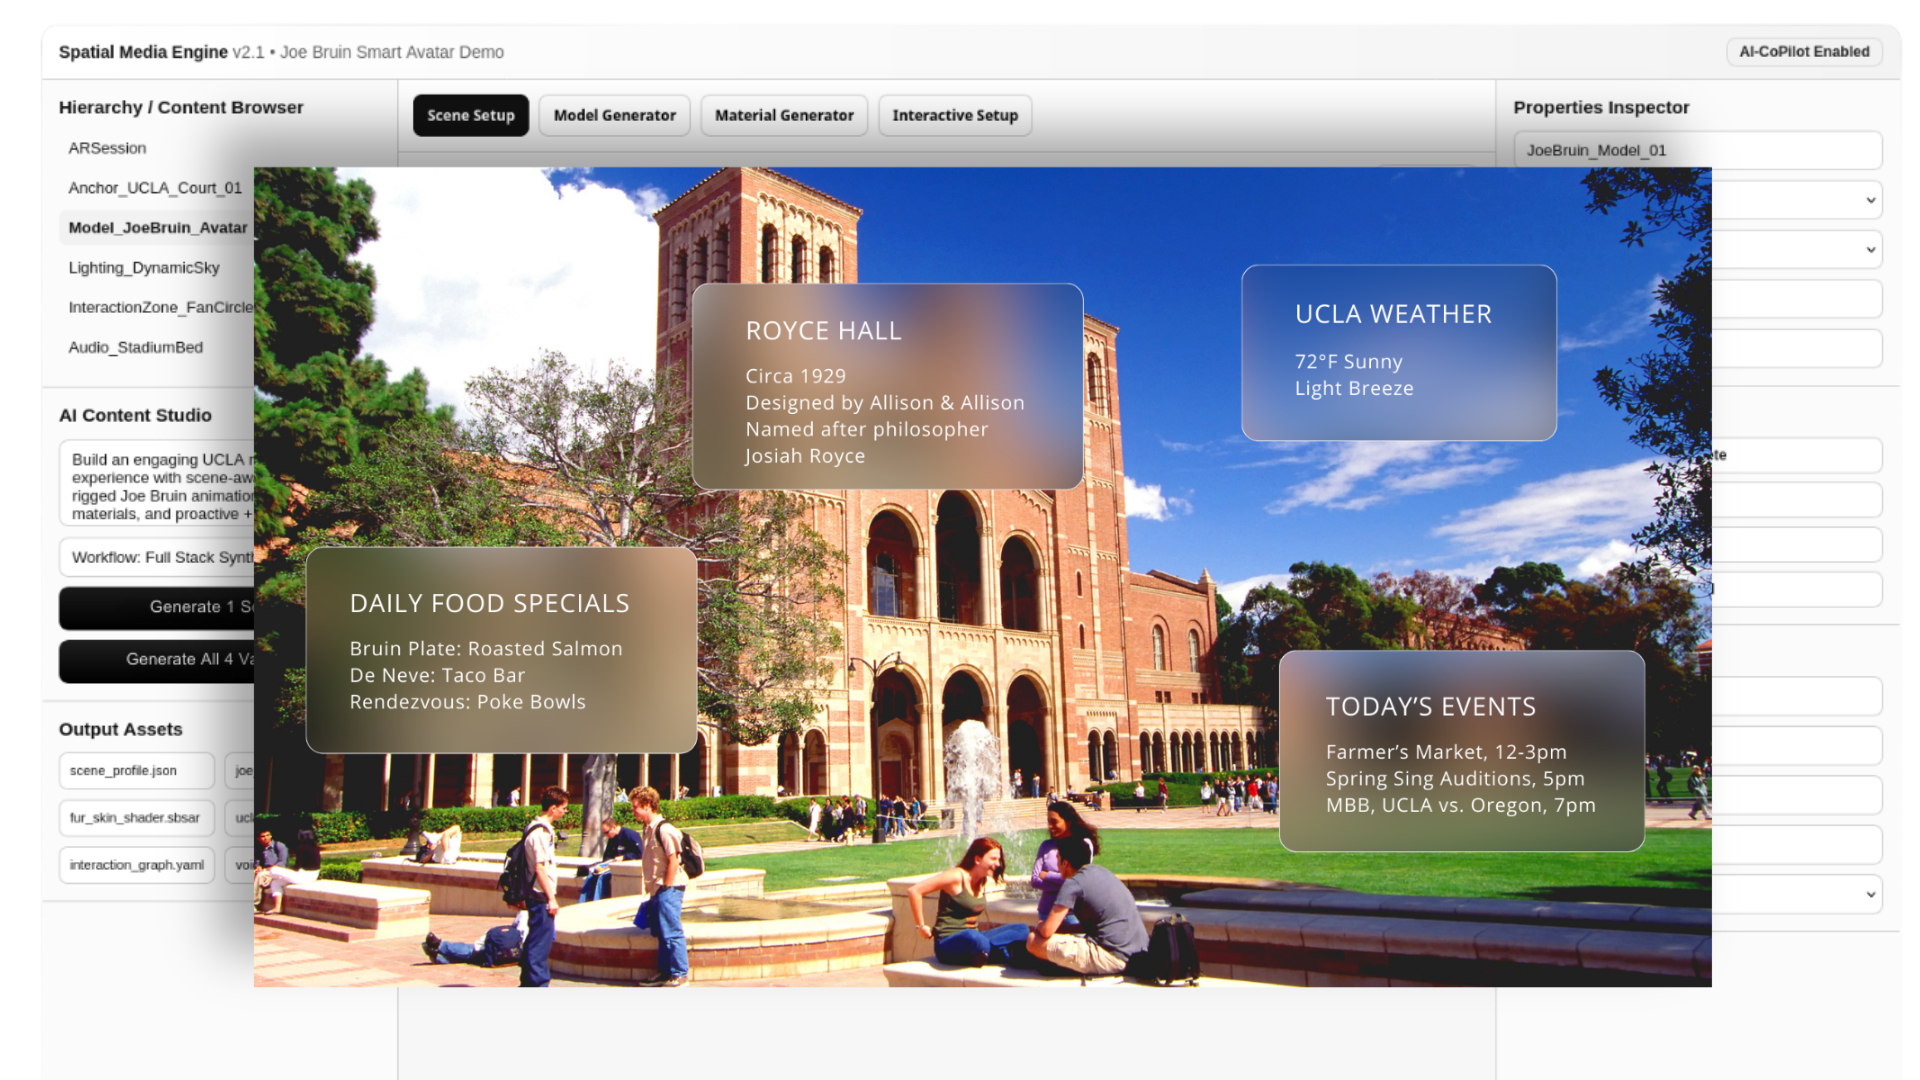The image size is (1920, 1080).
Task: Click the Scene Setup tab
Action: point(470,115)
